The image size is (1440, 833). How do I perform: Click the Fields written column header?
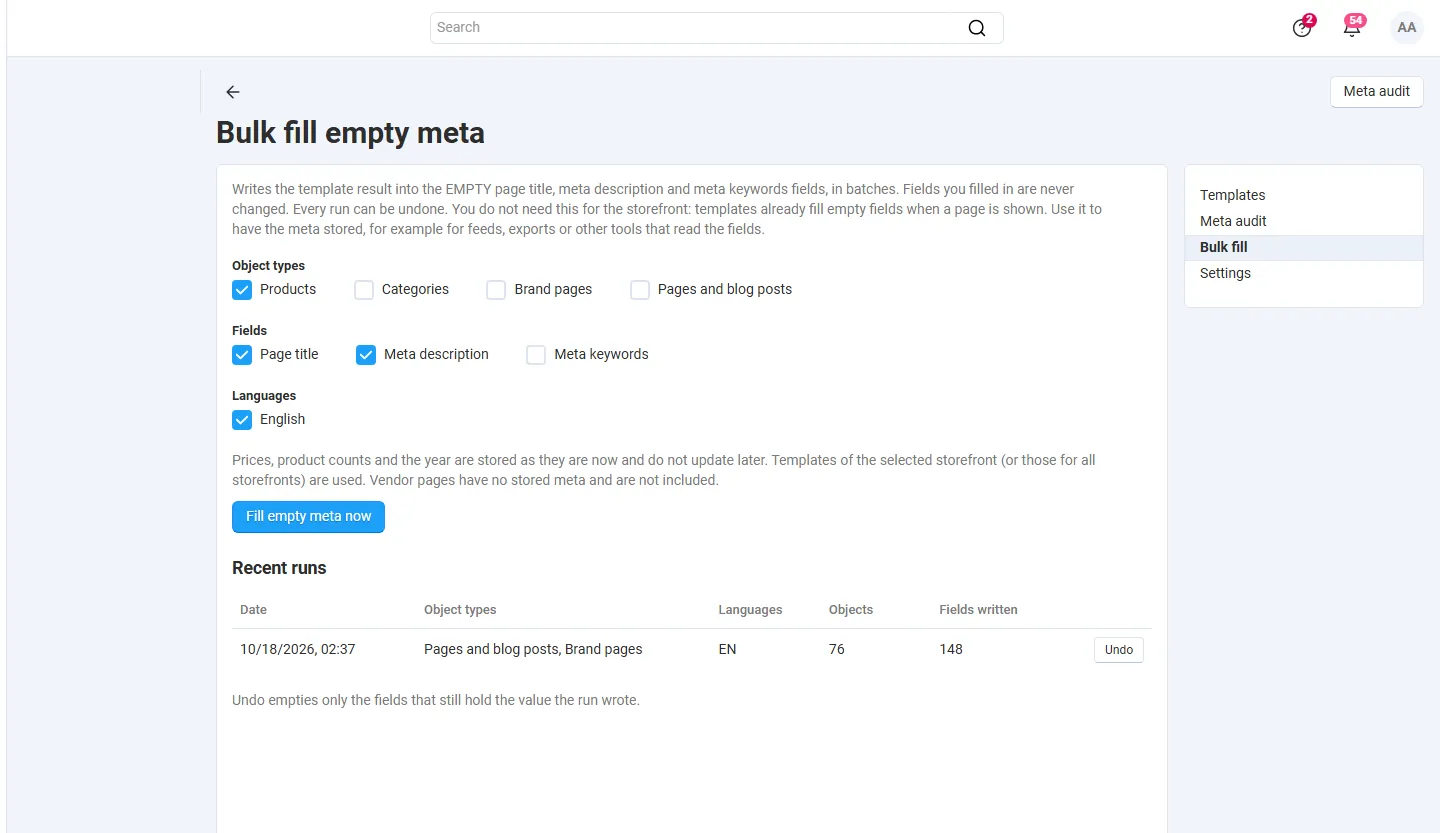tap(978, 609)
